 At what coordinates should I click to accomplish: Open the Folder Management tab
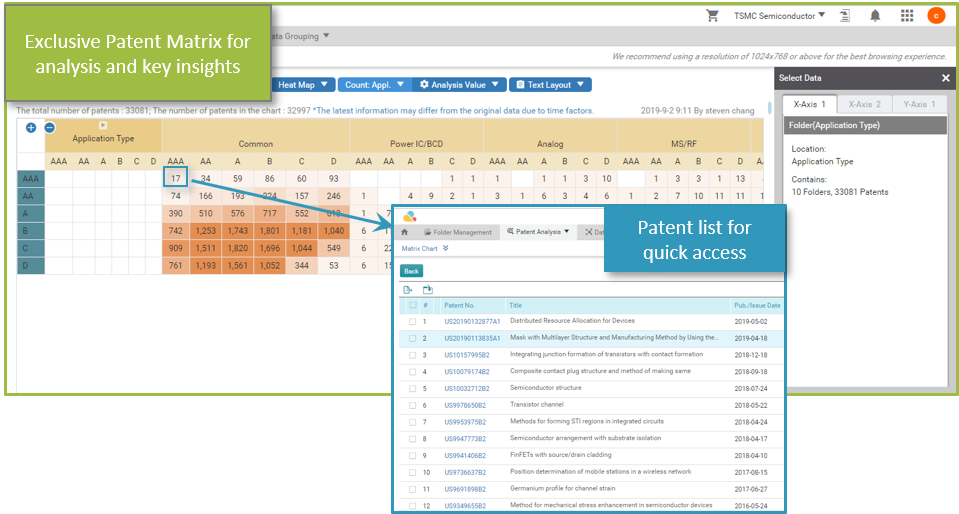pos(457,232)
